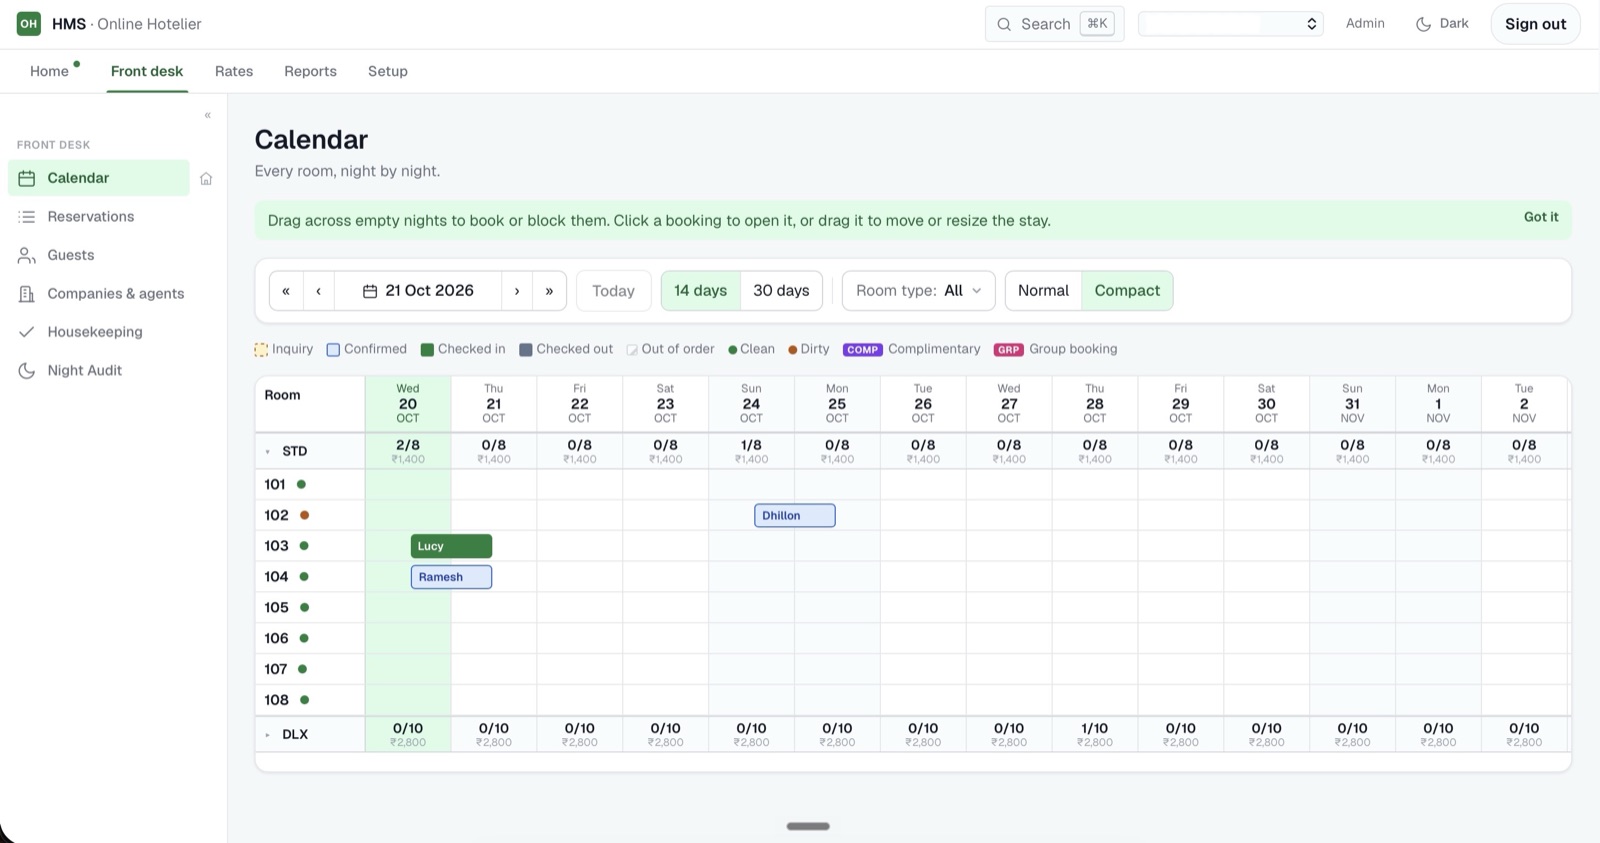
Task: Open the Lucy booking in room 103
Action: click(451, 546)
